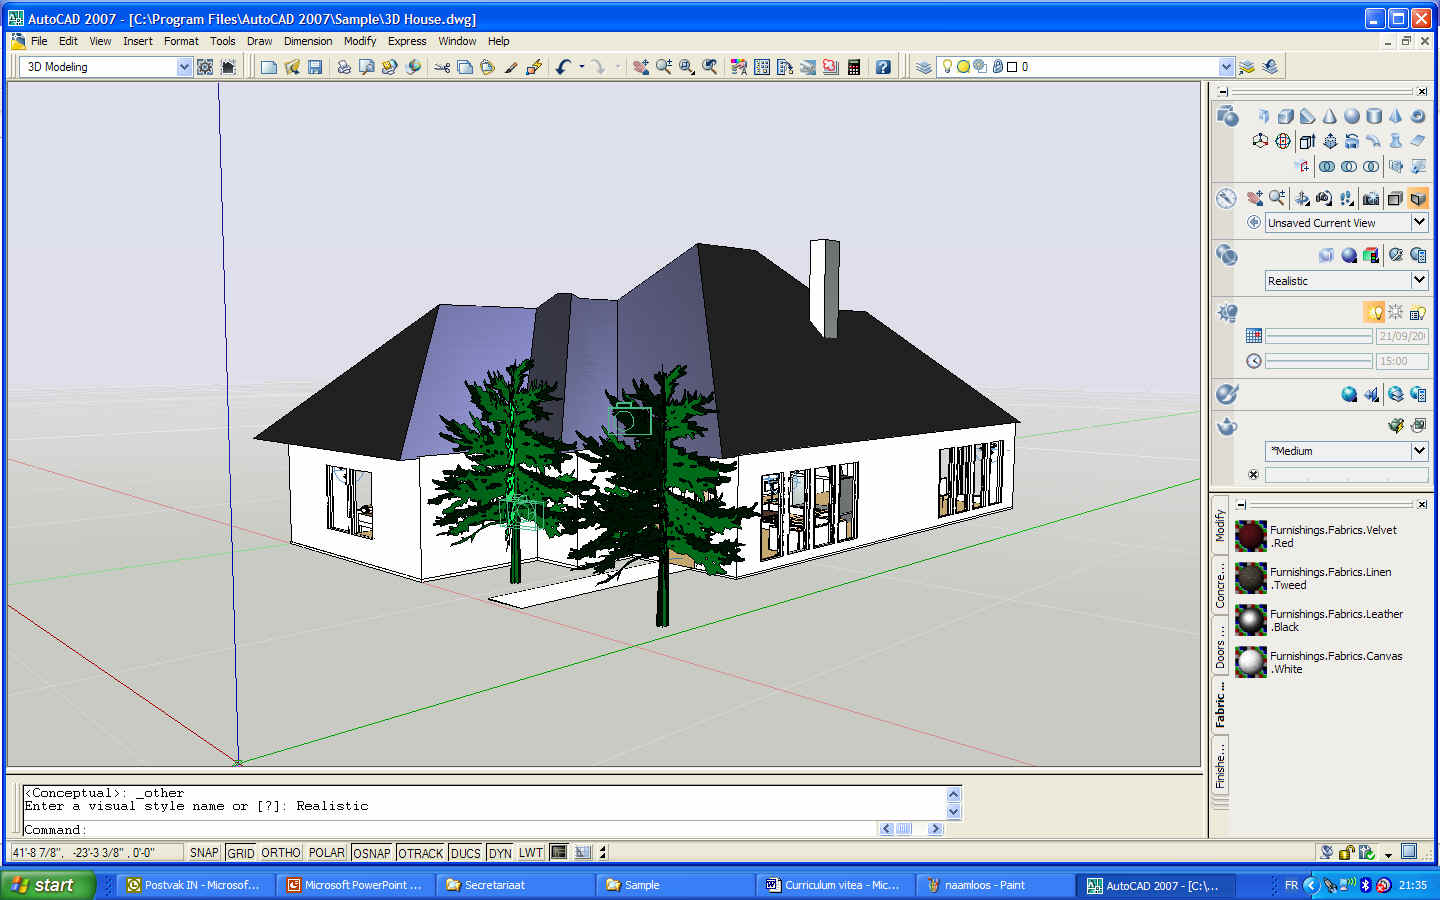This screenshot has height=900, width=1440.
Task: Switch to the Doors tool palette tab
Action: 1220,646
